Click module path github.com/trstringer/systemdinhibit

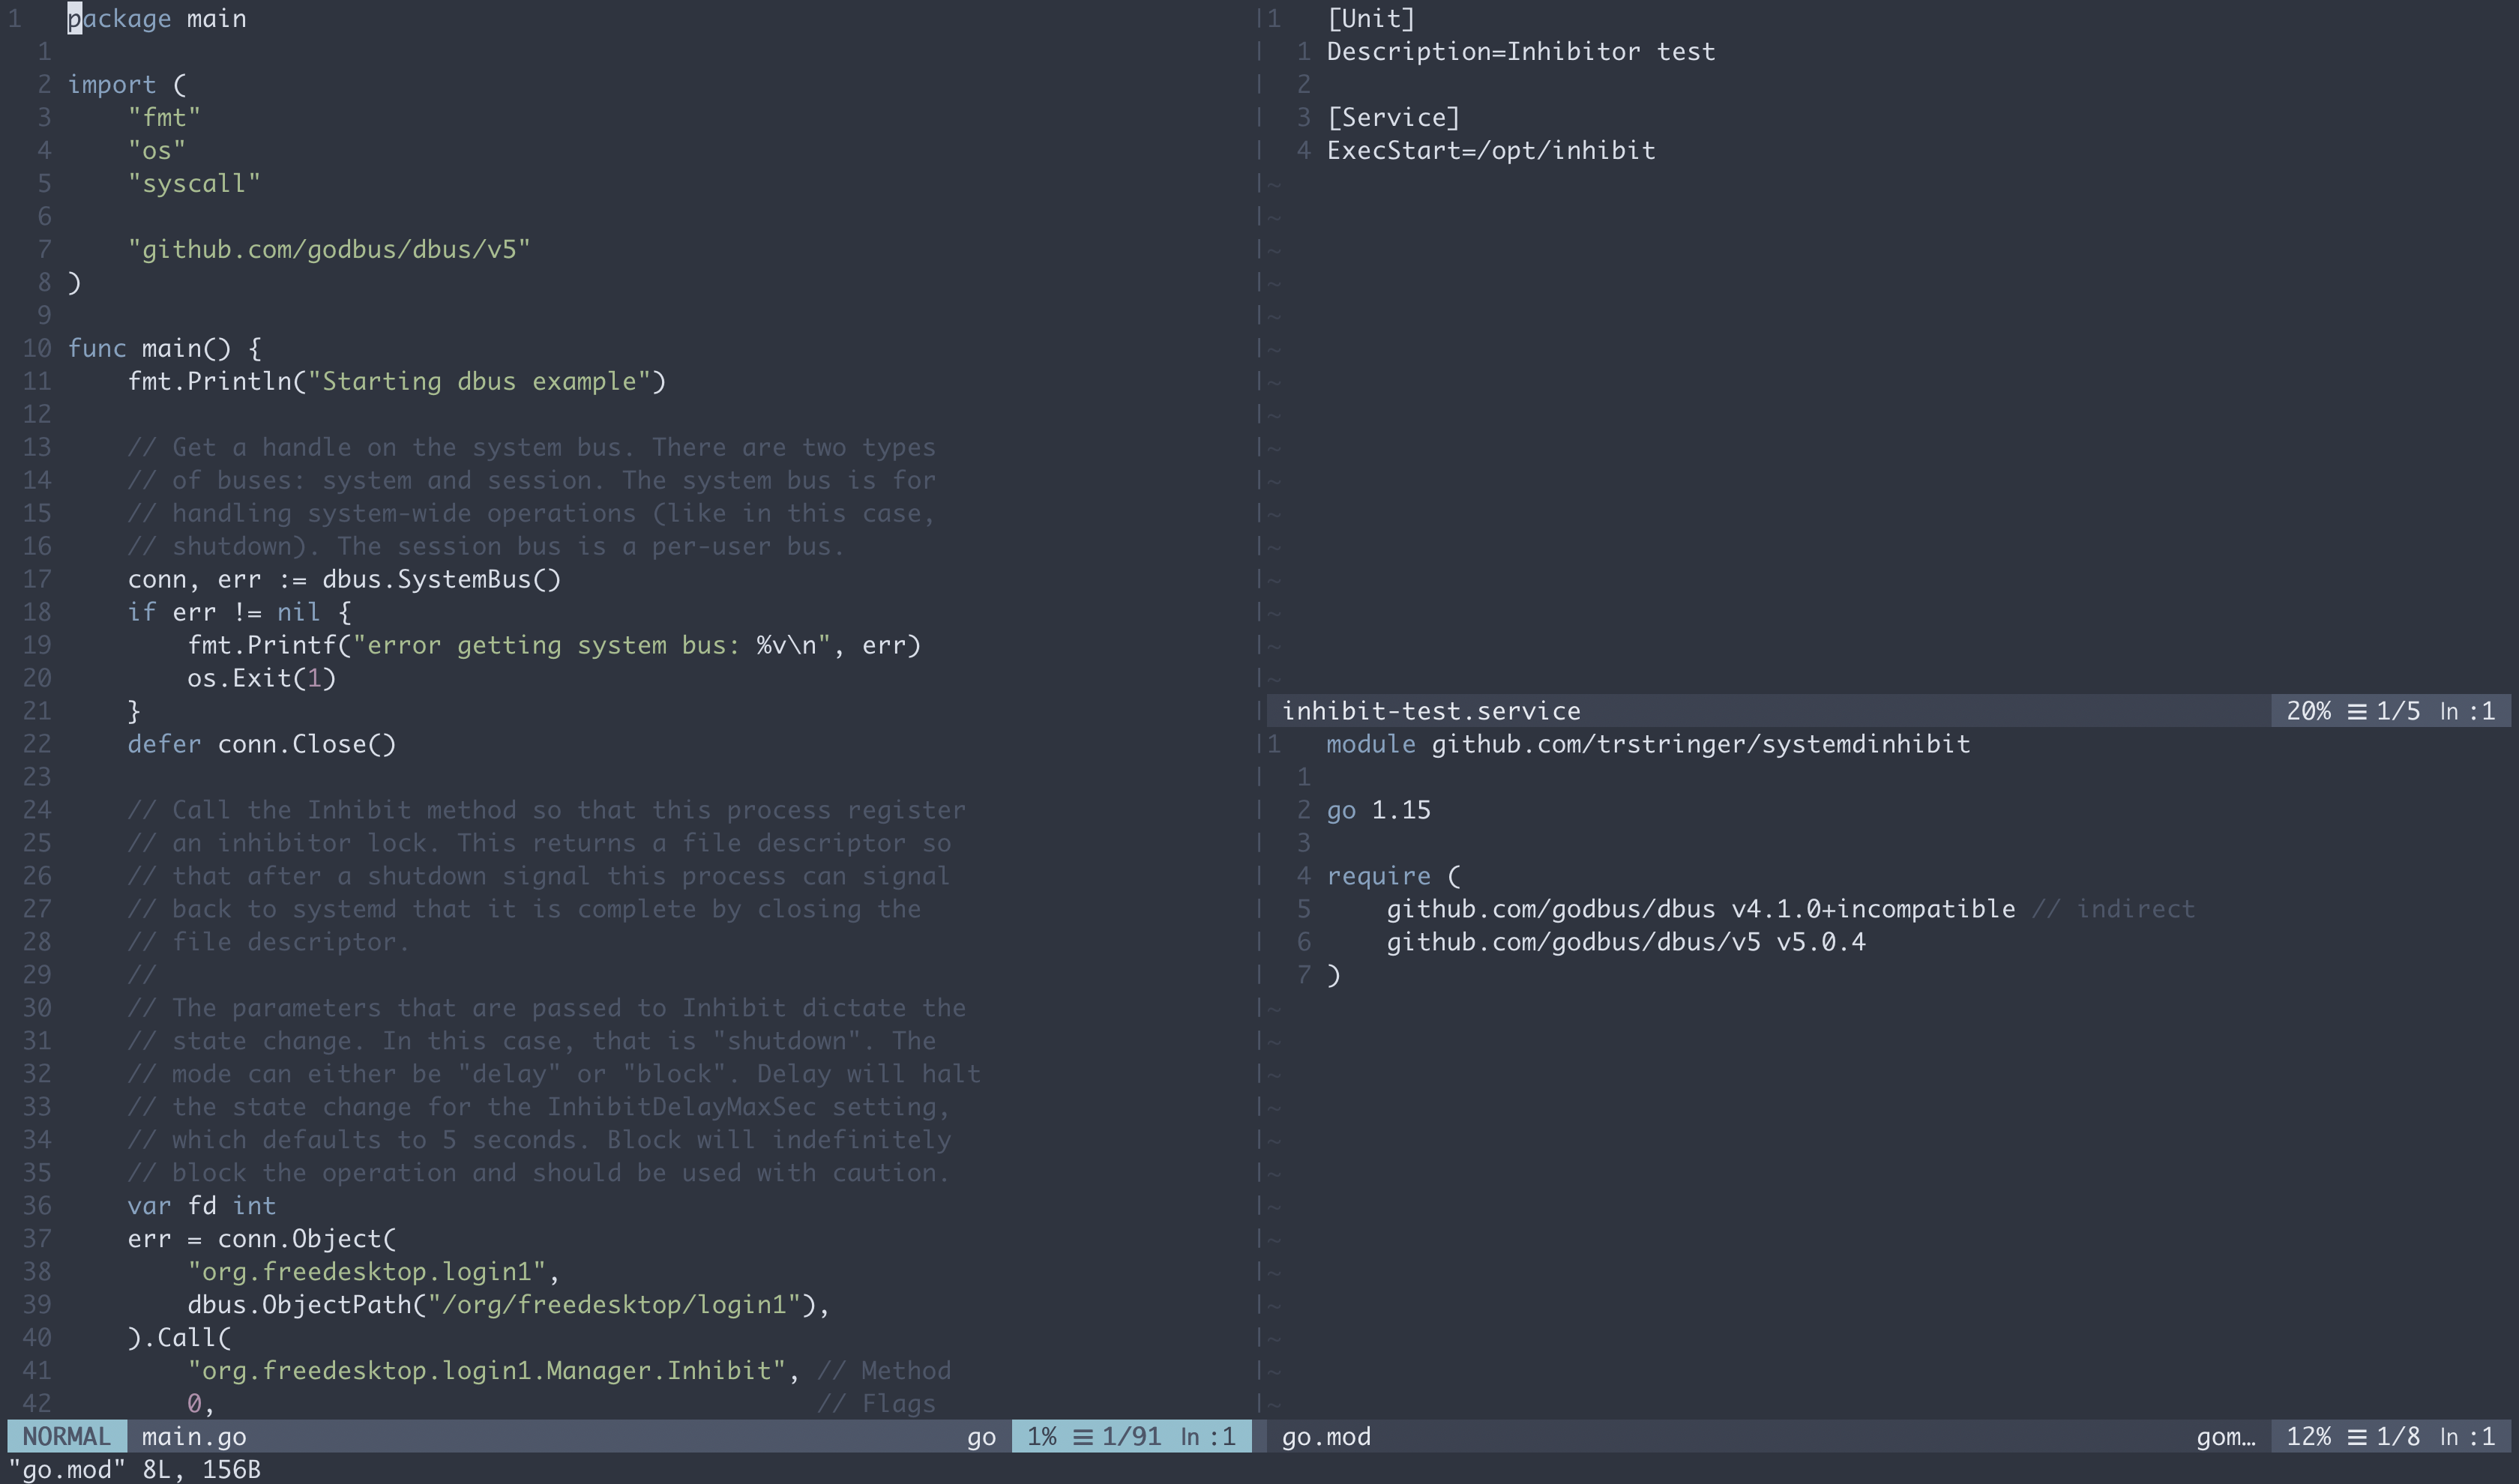tap(1701, 744)
